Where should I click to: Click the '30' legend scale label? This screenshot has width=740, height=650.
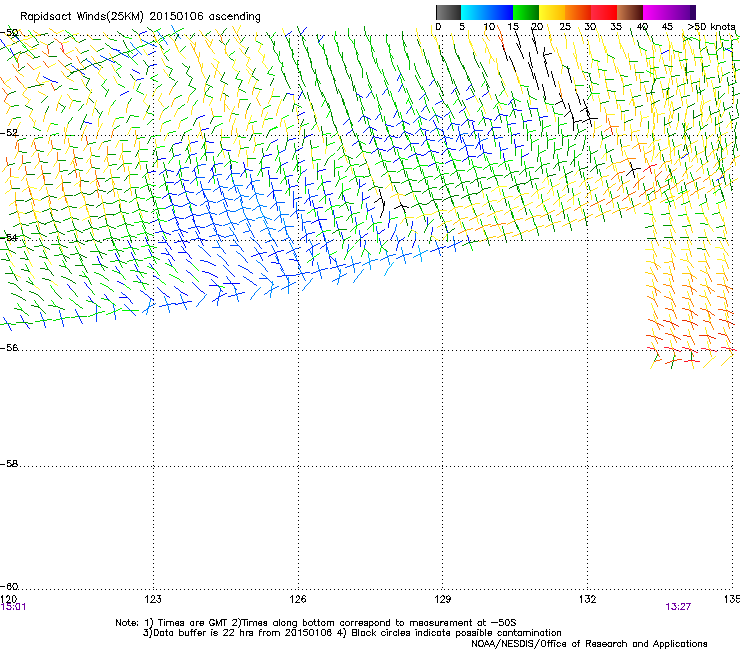click(590, 27)
